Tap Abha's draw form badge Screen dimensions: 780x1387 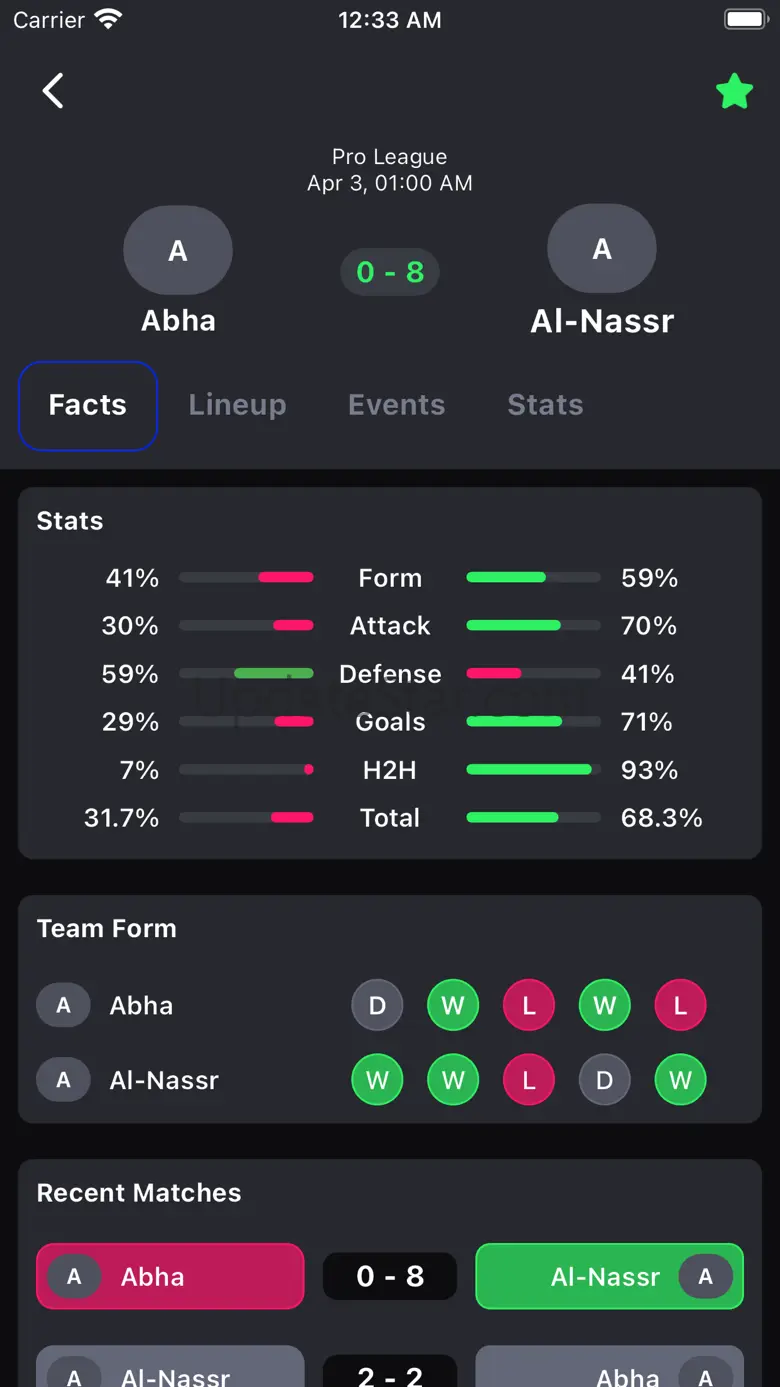point(377,1005)
